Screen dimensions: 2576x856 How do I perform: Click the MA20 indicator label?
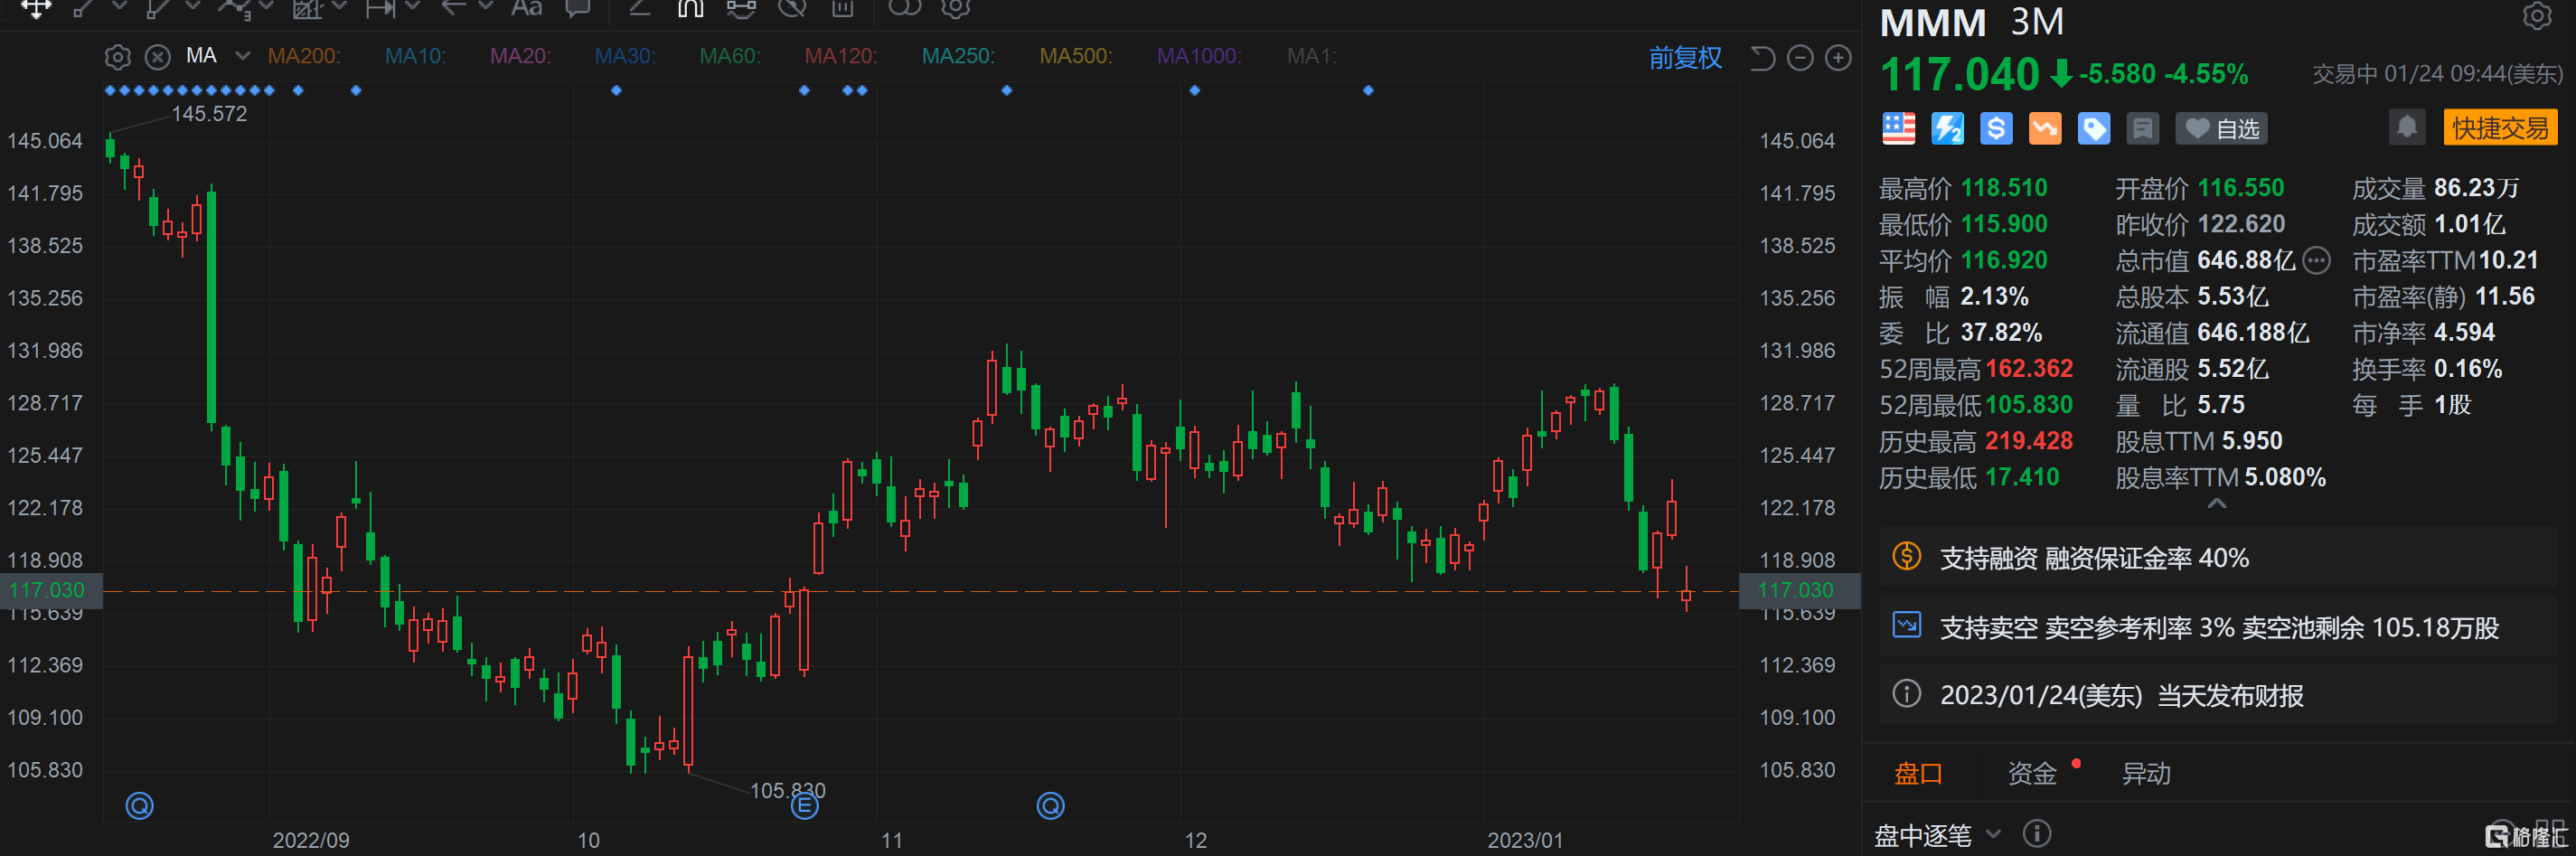[520, 56]
